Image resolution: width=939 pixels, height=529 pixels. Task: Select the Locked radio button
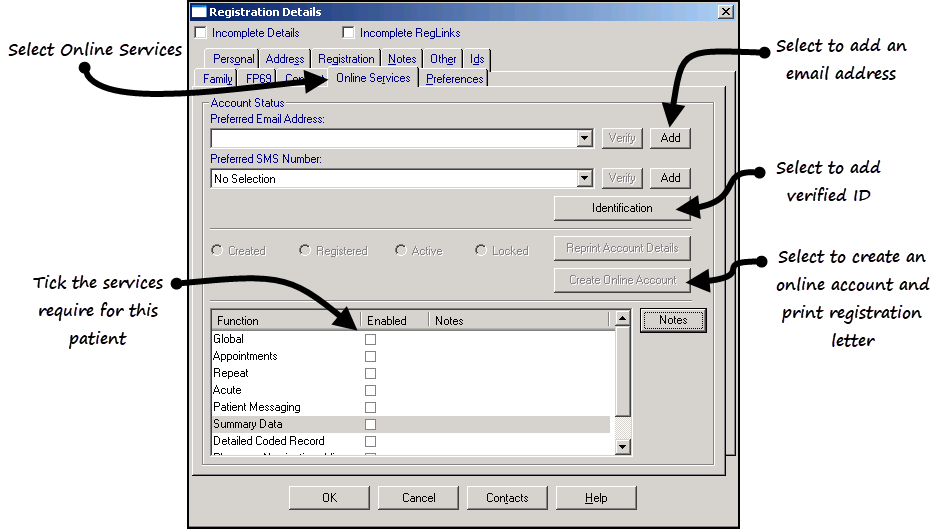point(481,250)
